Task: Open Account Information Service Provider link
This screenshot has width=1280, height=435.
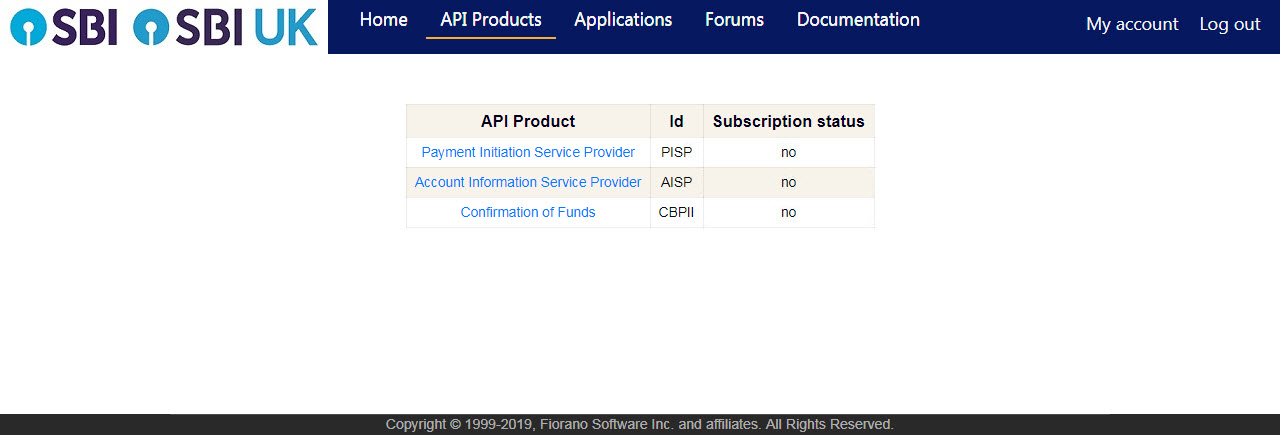Action: click(x=528, y=182)
